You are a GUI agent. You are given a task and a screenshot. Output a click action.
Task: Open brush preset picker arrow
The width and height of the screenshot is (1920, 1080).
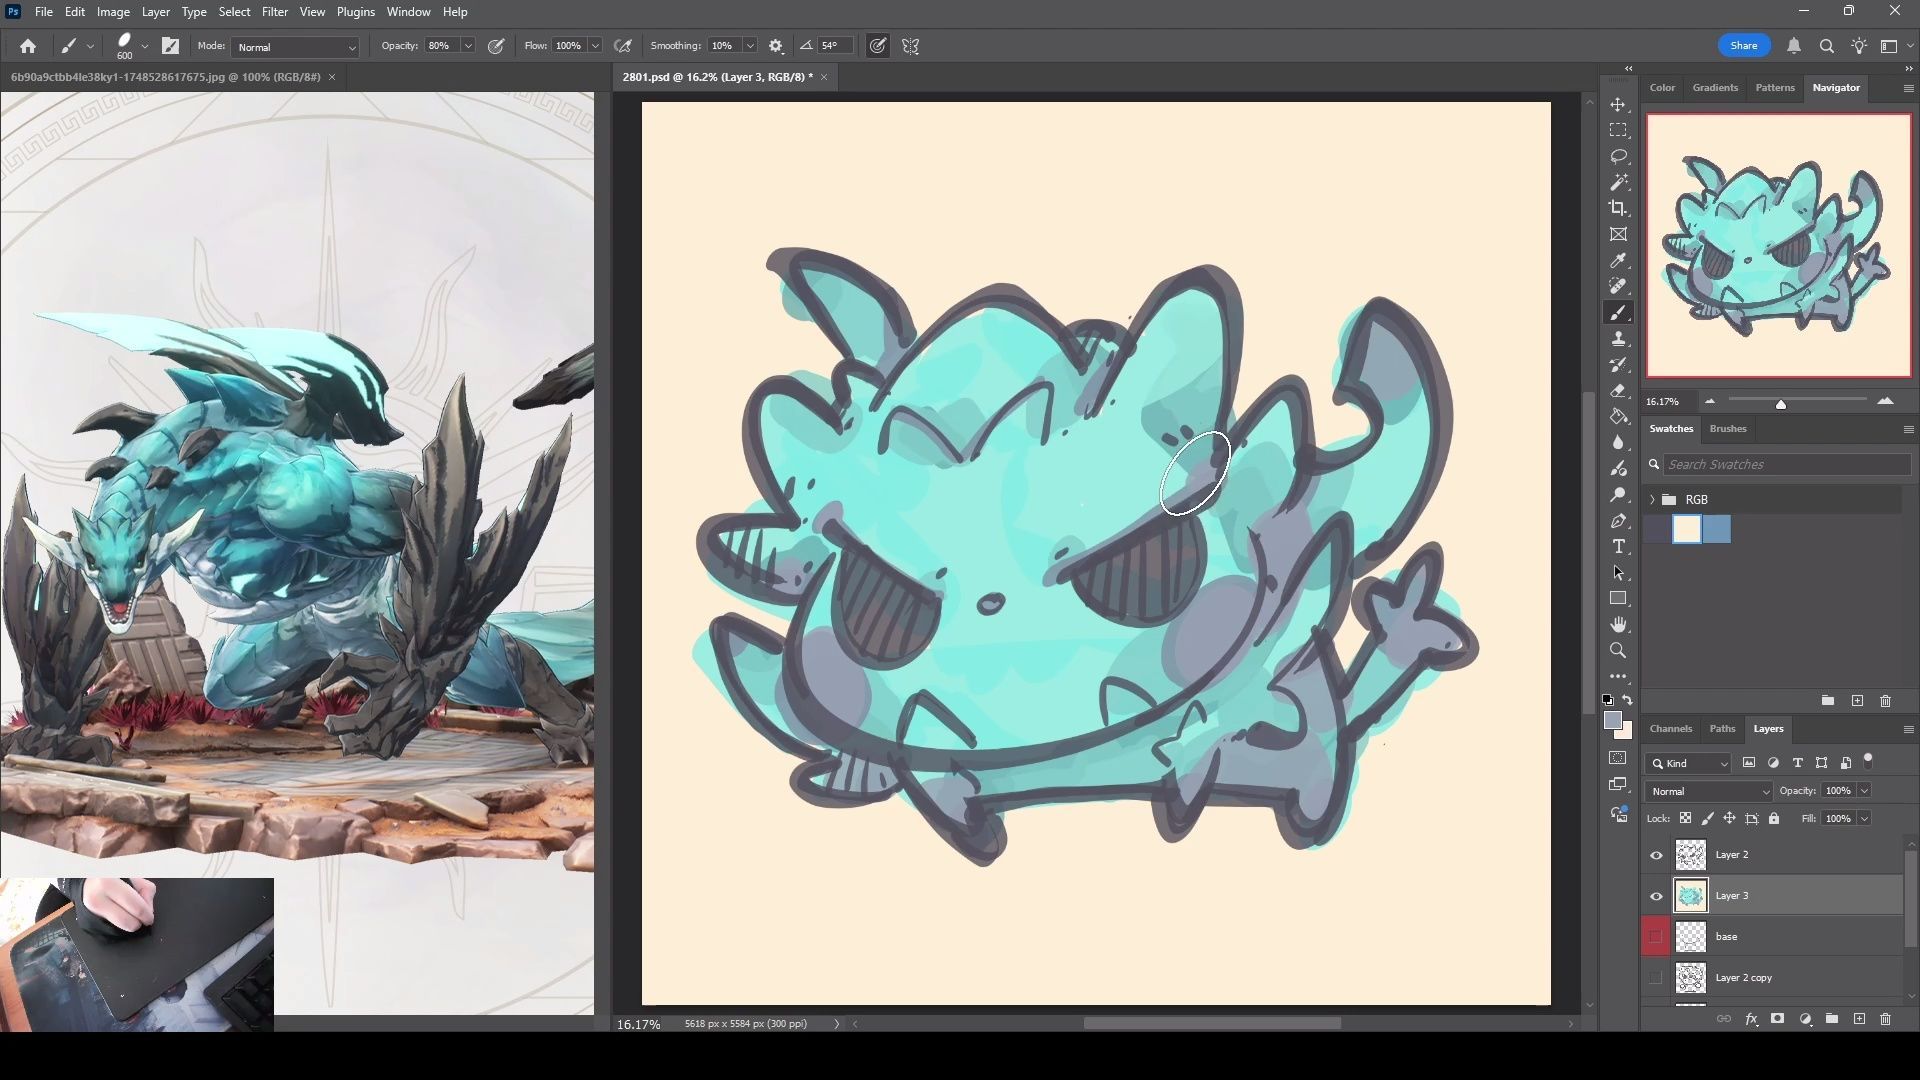coord(145,46)
